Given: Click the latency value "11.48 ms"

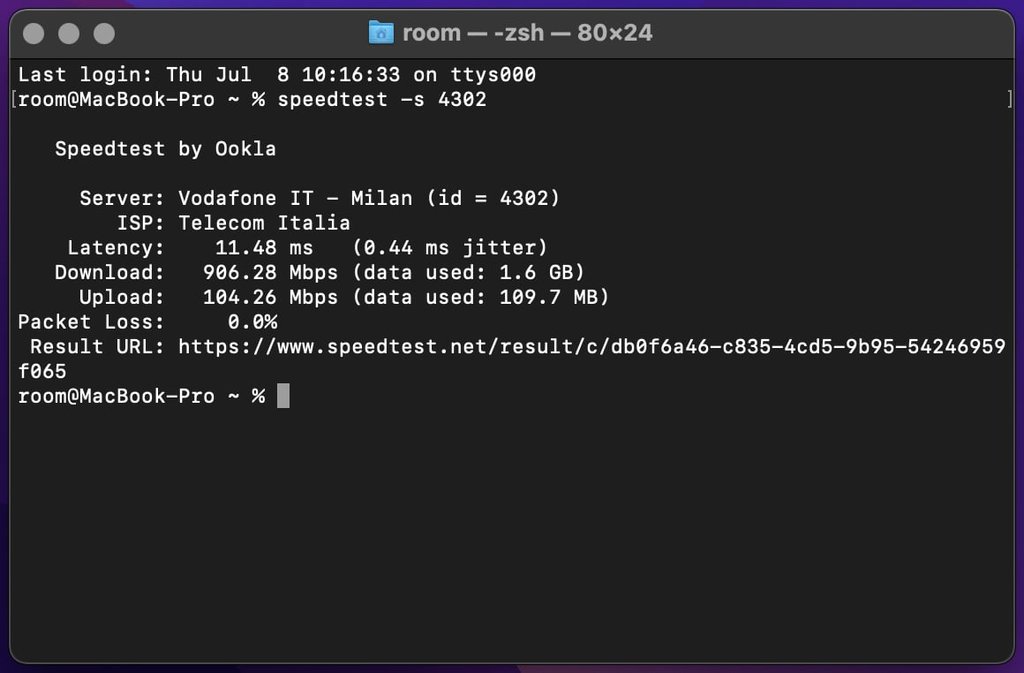Looking at the screenshot, I should [x=264, y=248].
